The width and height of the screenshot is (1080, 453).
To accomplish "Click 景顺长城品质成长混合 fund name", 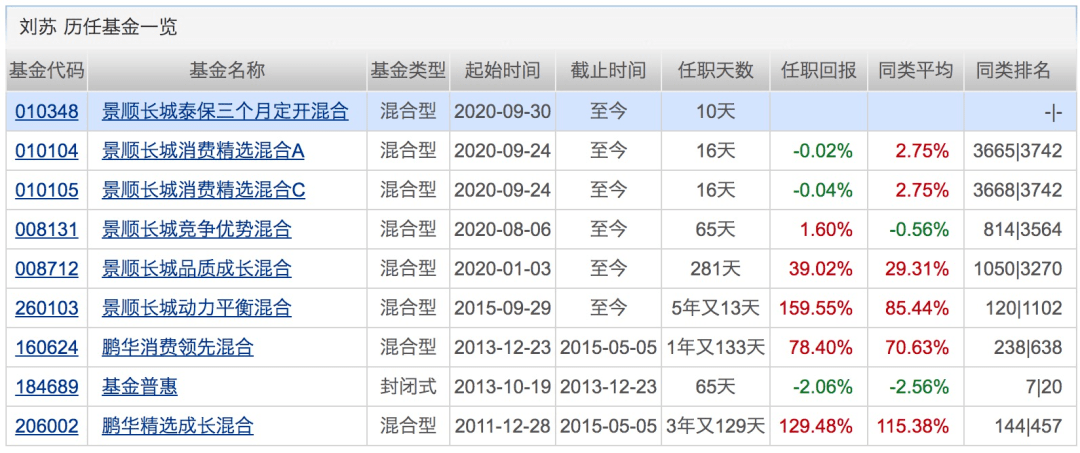I will 197,268.
